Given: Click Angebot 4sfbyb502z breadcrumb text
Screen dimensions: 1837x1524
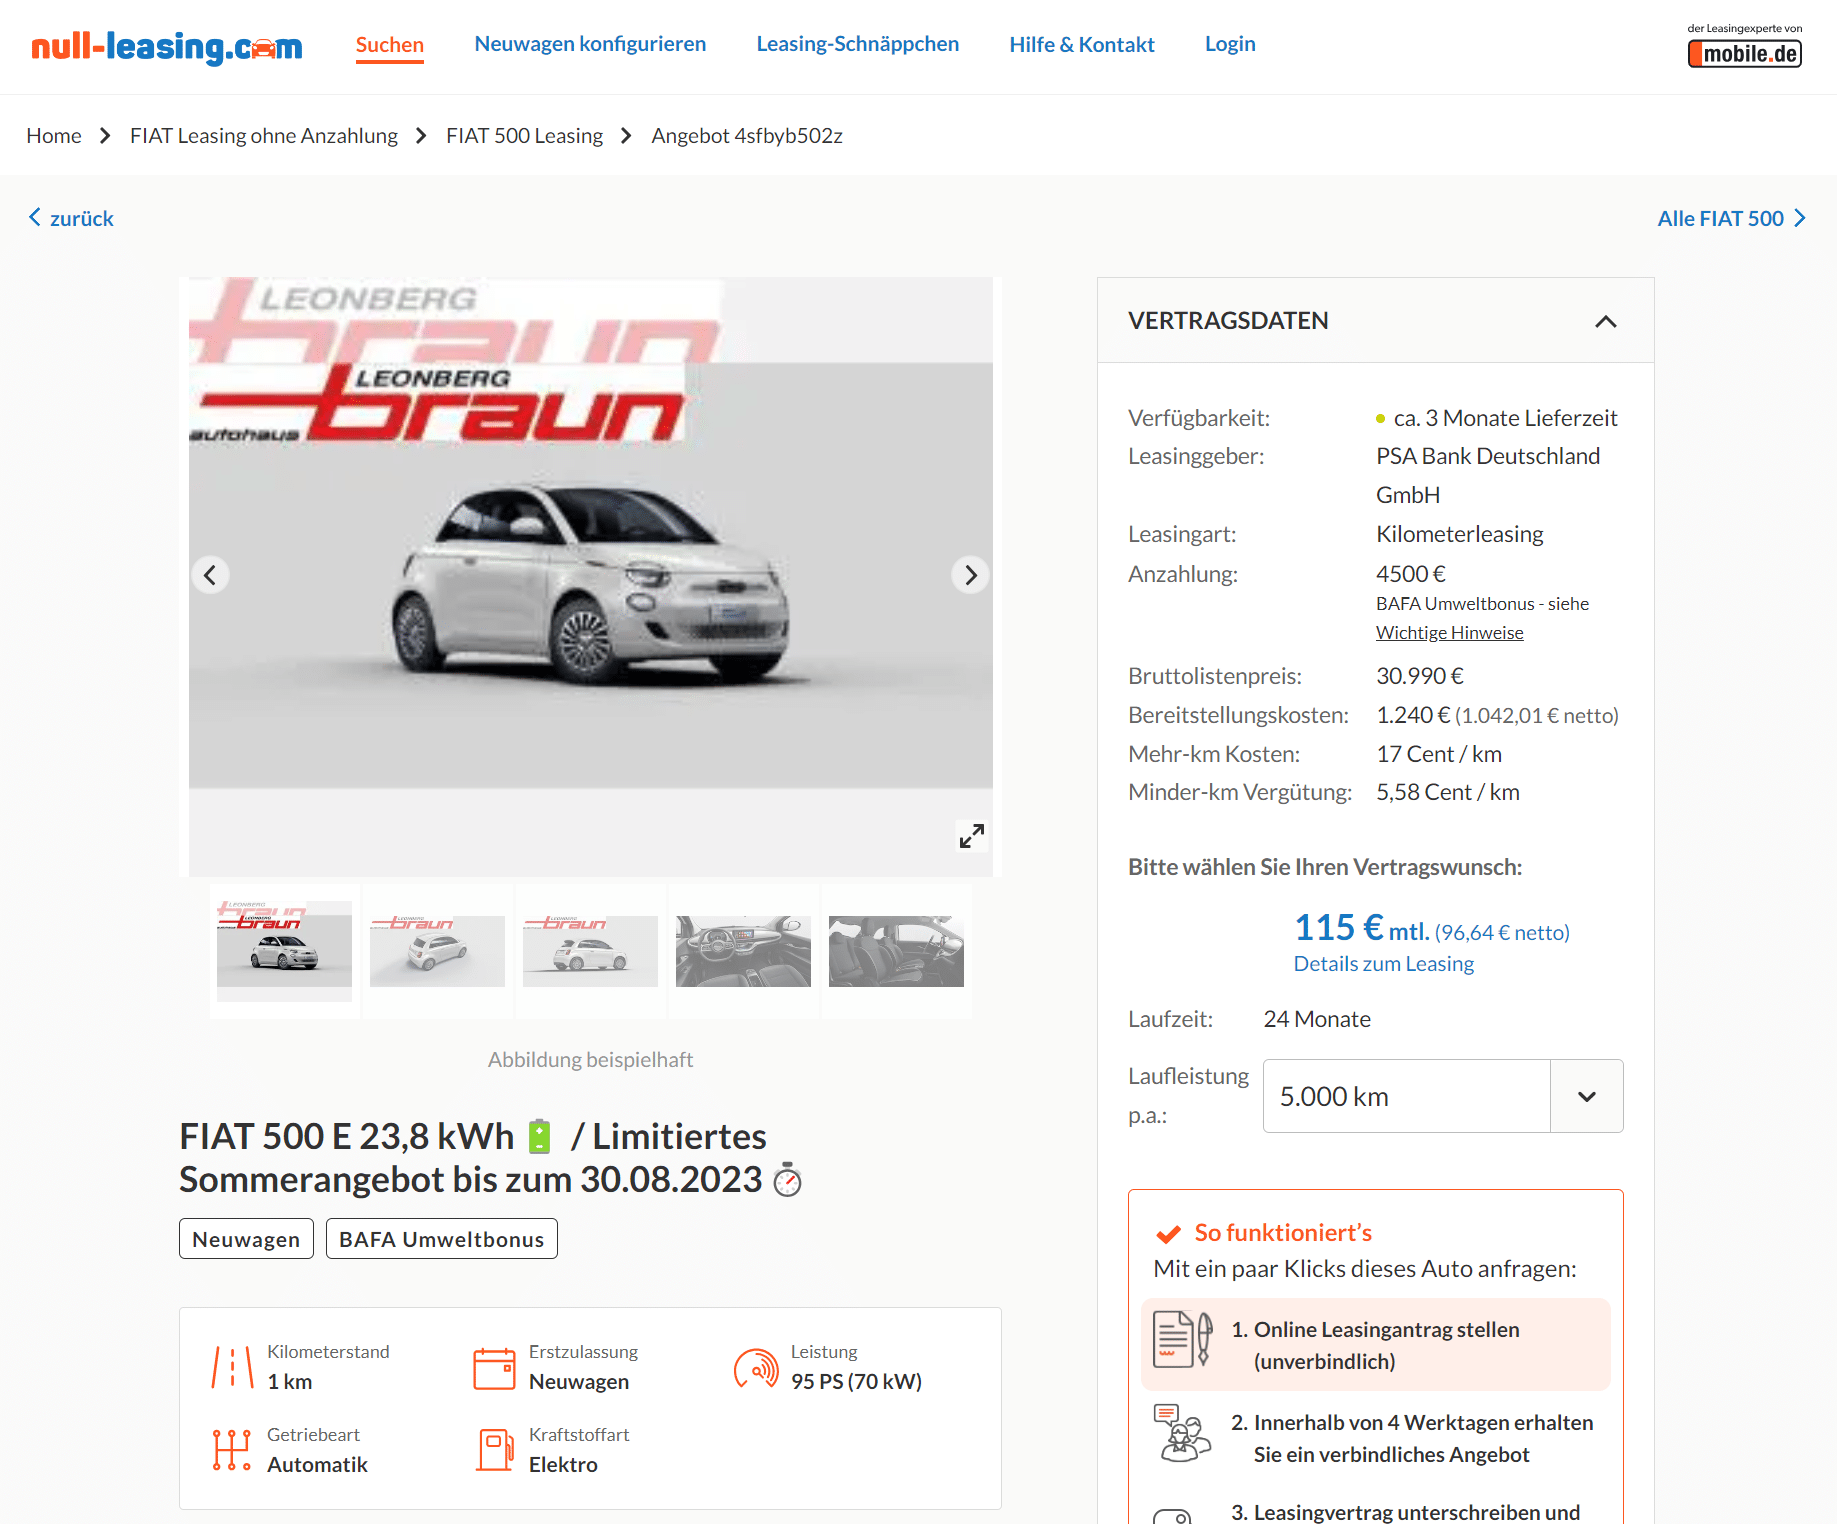Looking at the screenshot, I should (x=747, y=135).
